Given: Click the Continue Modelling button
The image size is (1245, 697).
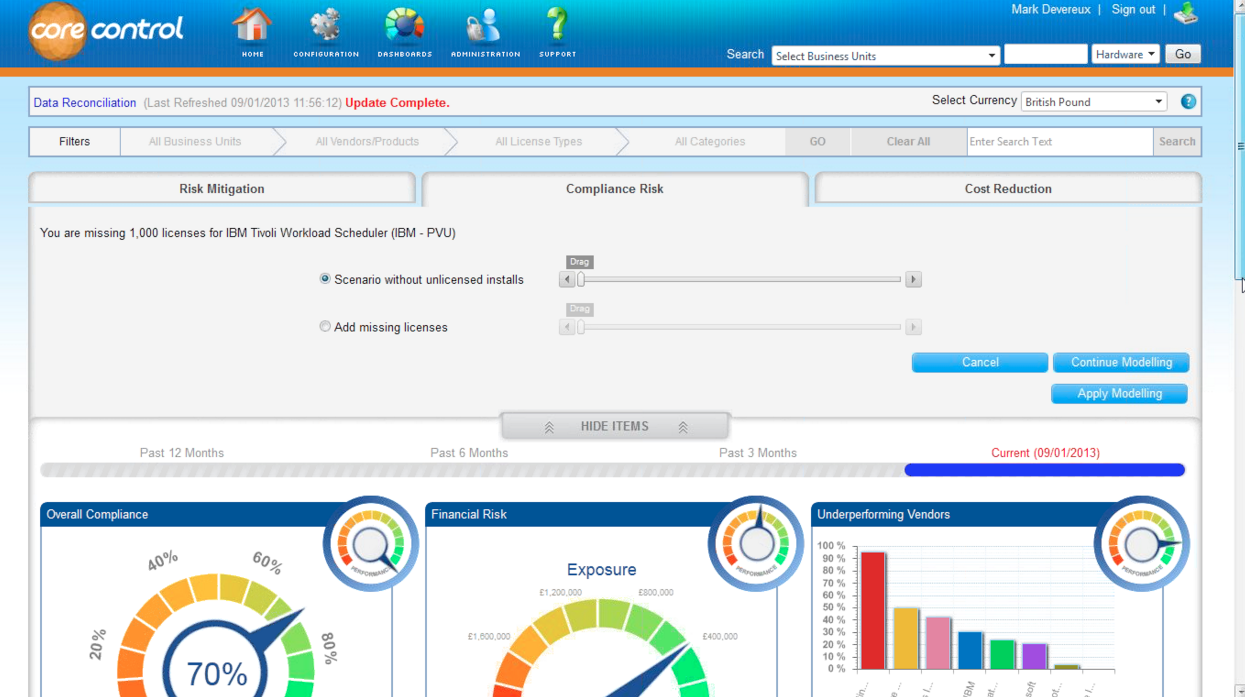Looking at the screenshot, I should coord(1121,363).
